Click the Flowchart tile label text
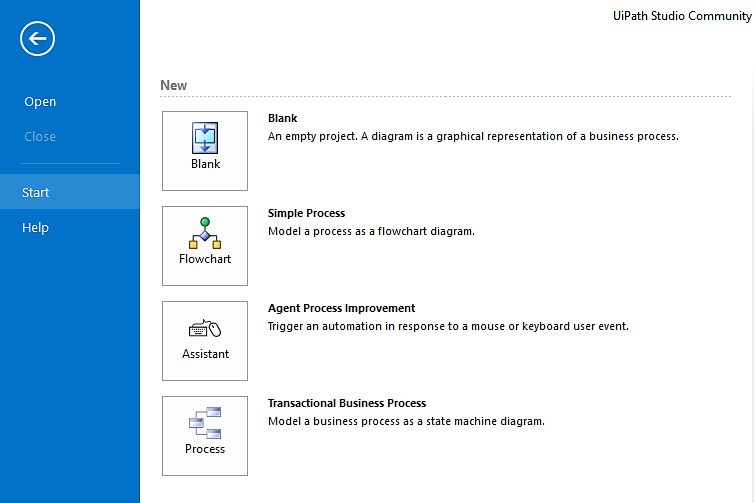The height and width of the screenshot is (503, 754). pyautogui.click(x=205, y=259)
